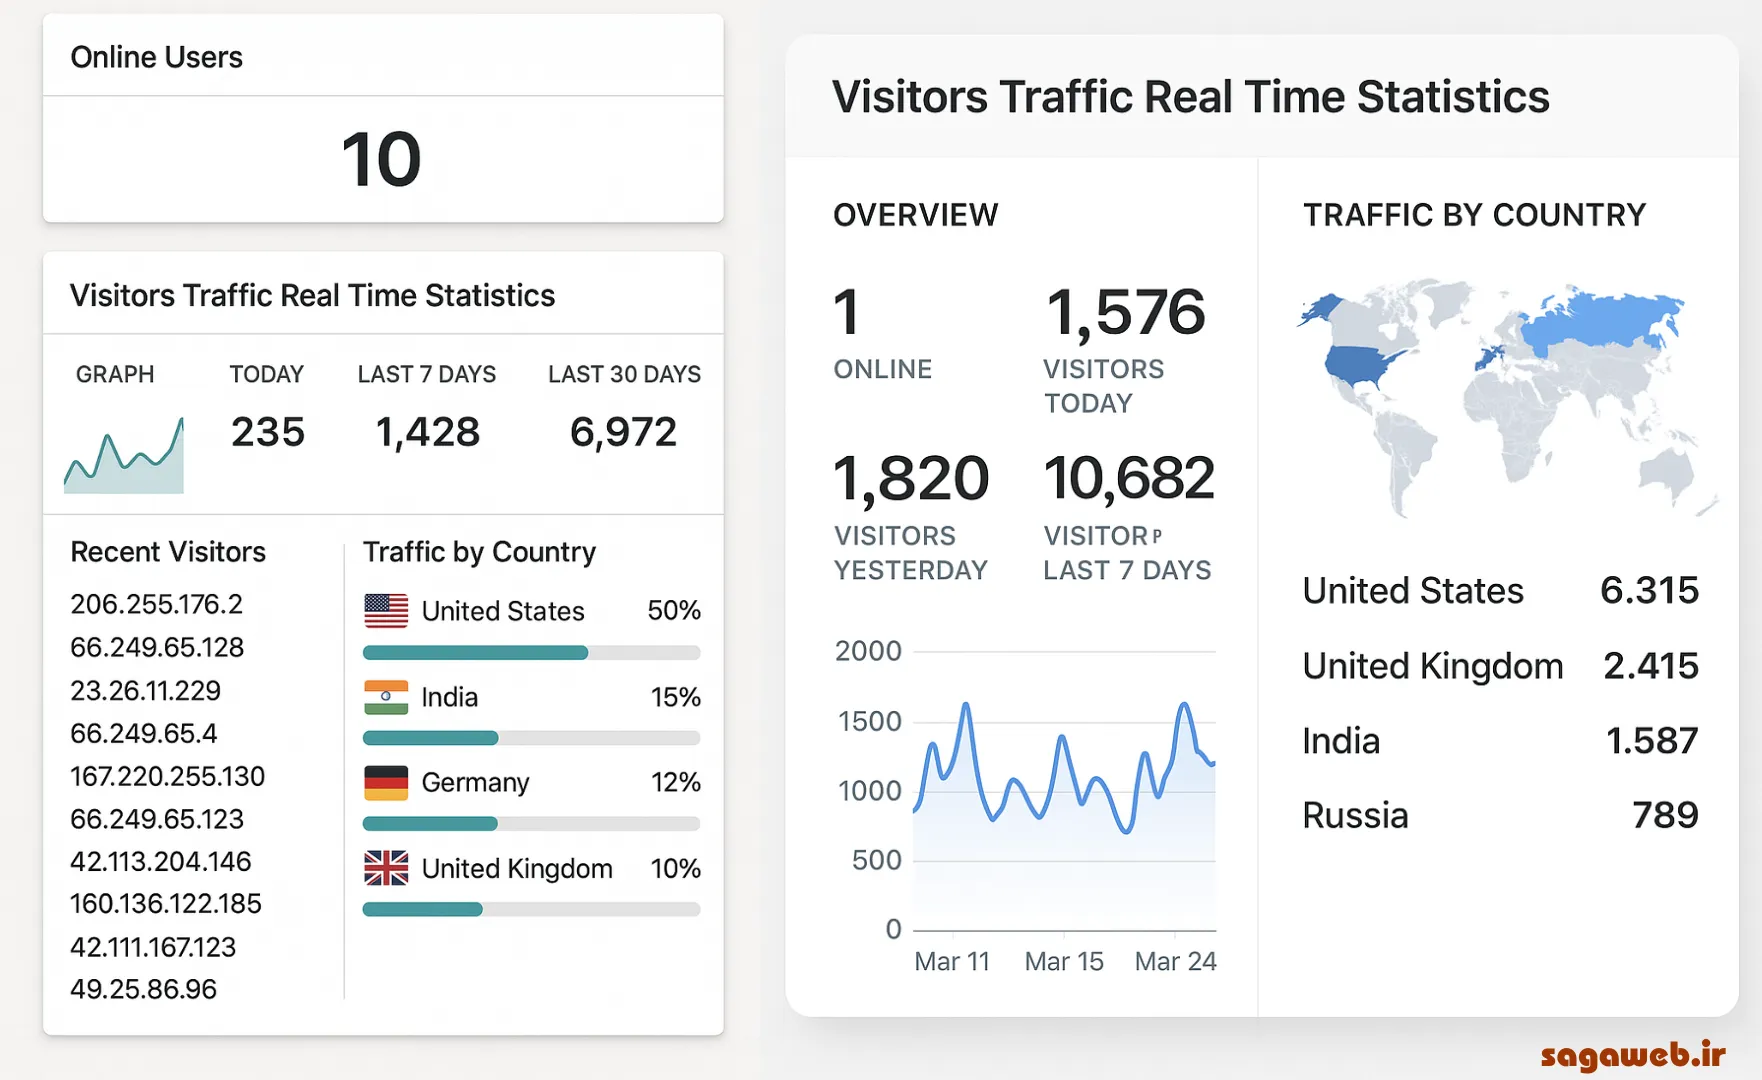Click the United States flag icon
This screenshot has height=1080, width=1762.
point(386,611)
